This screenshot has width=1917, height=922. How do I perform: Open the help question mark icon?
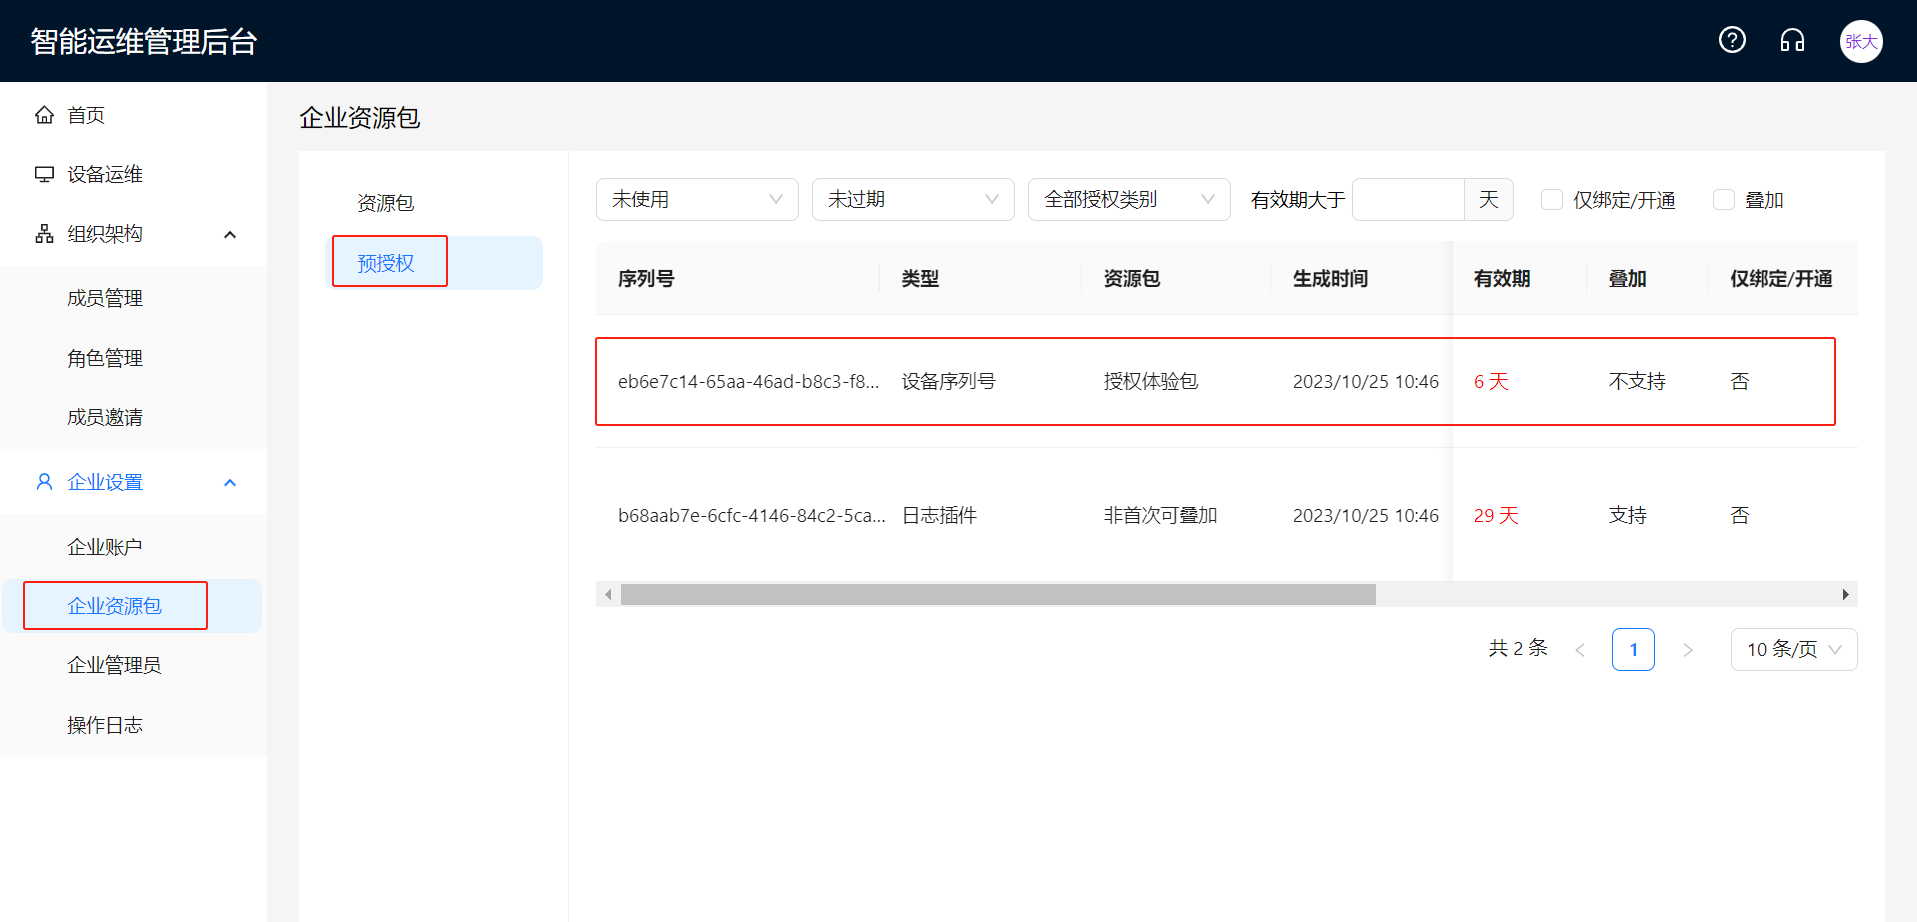(1732, 40)
